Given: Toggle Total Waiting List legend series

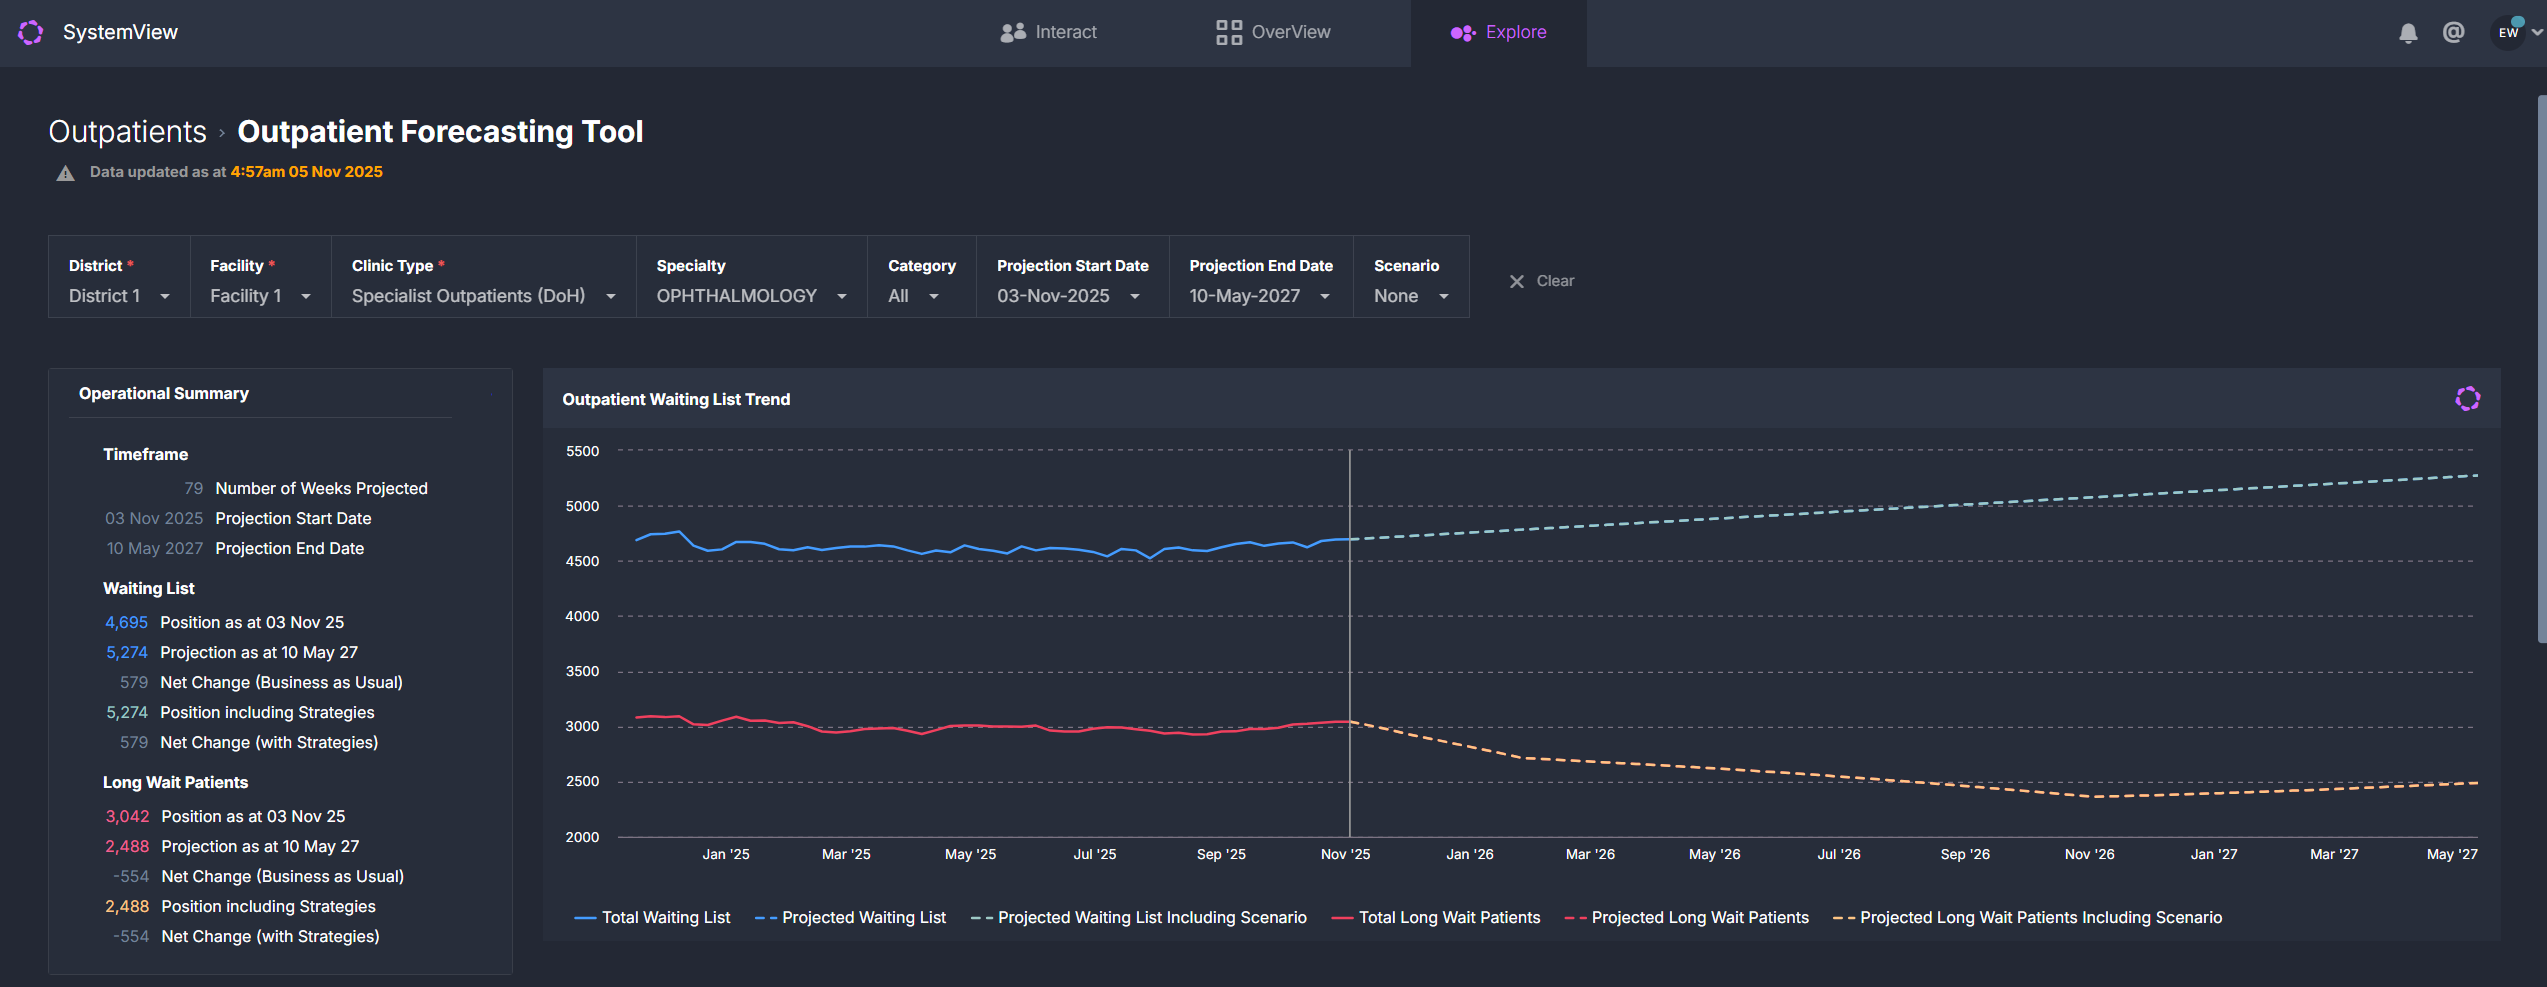Looking at the screenshot, I should 652,918.
